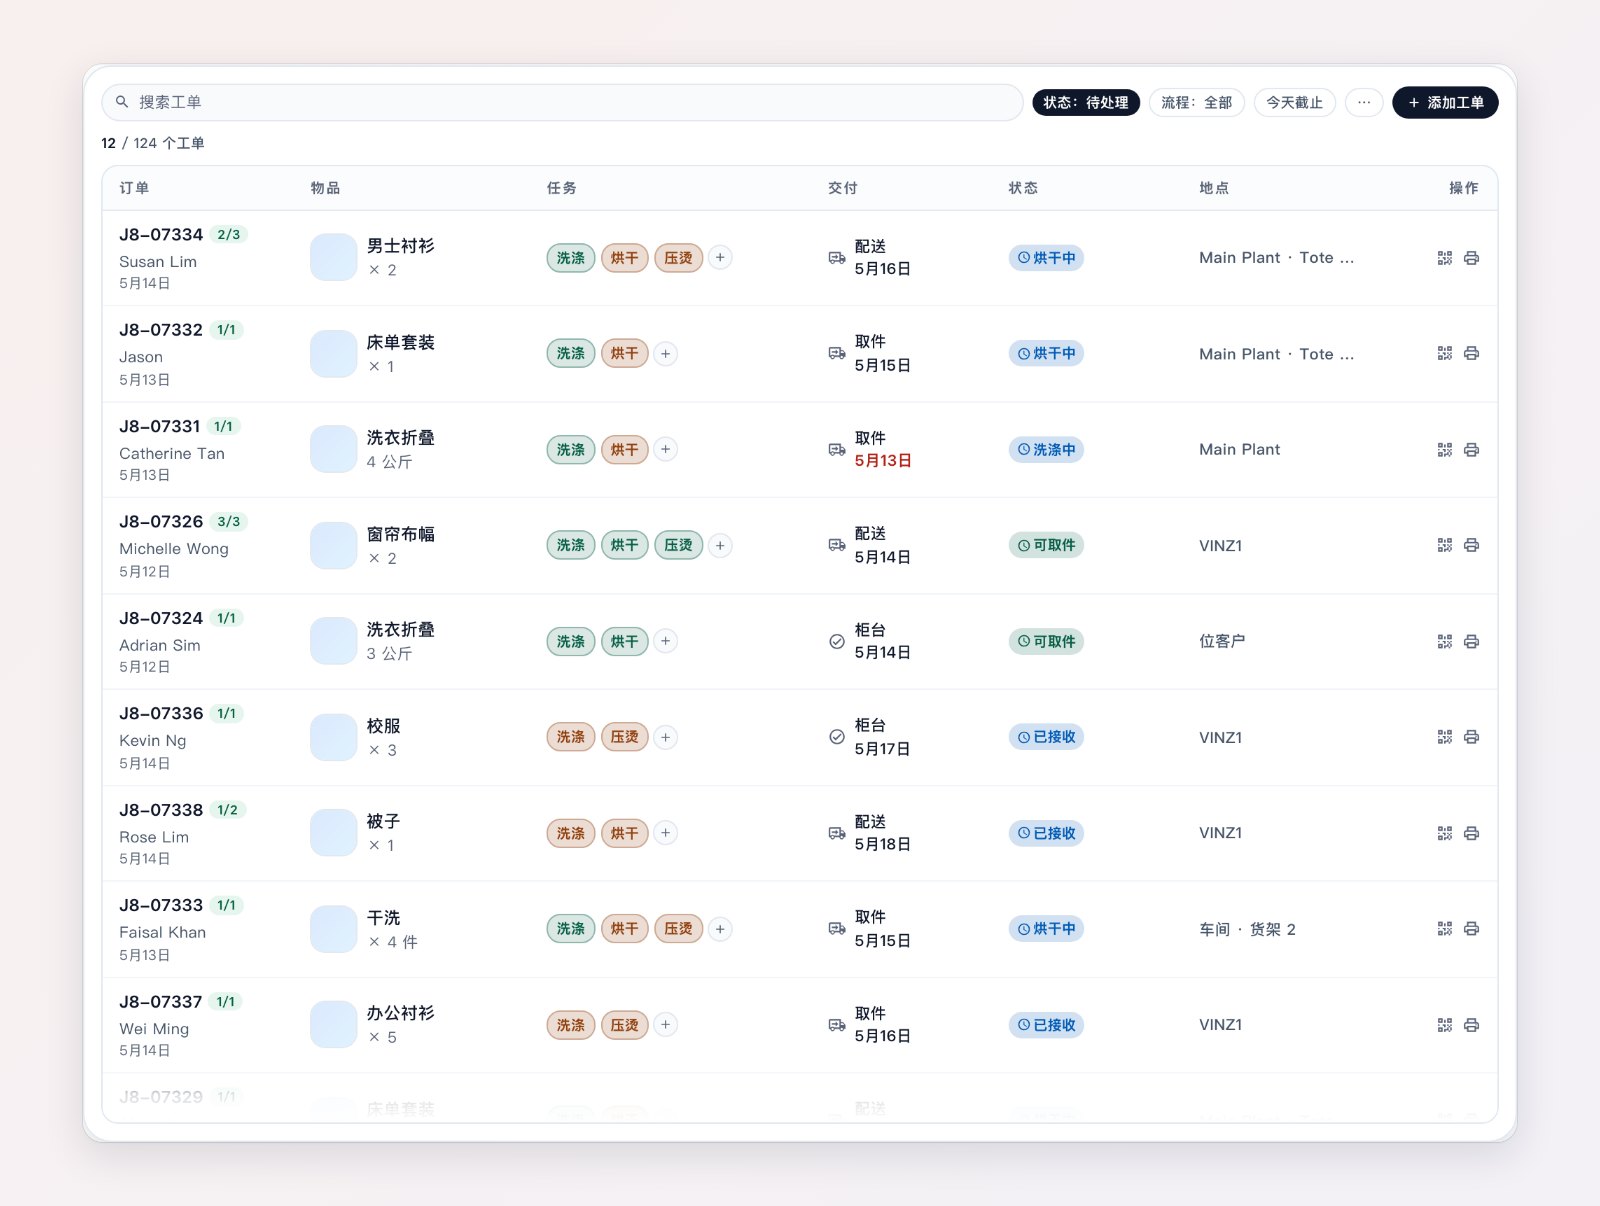Toggle the 烘干 task on order J8-07338

point(625,833)
